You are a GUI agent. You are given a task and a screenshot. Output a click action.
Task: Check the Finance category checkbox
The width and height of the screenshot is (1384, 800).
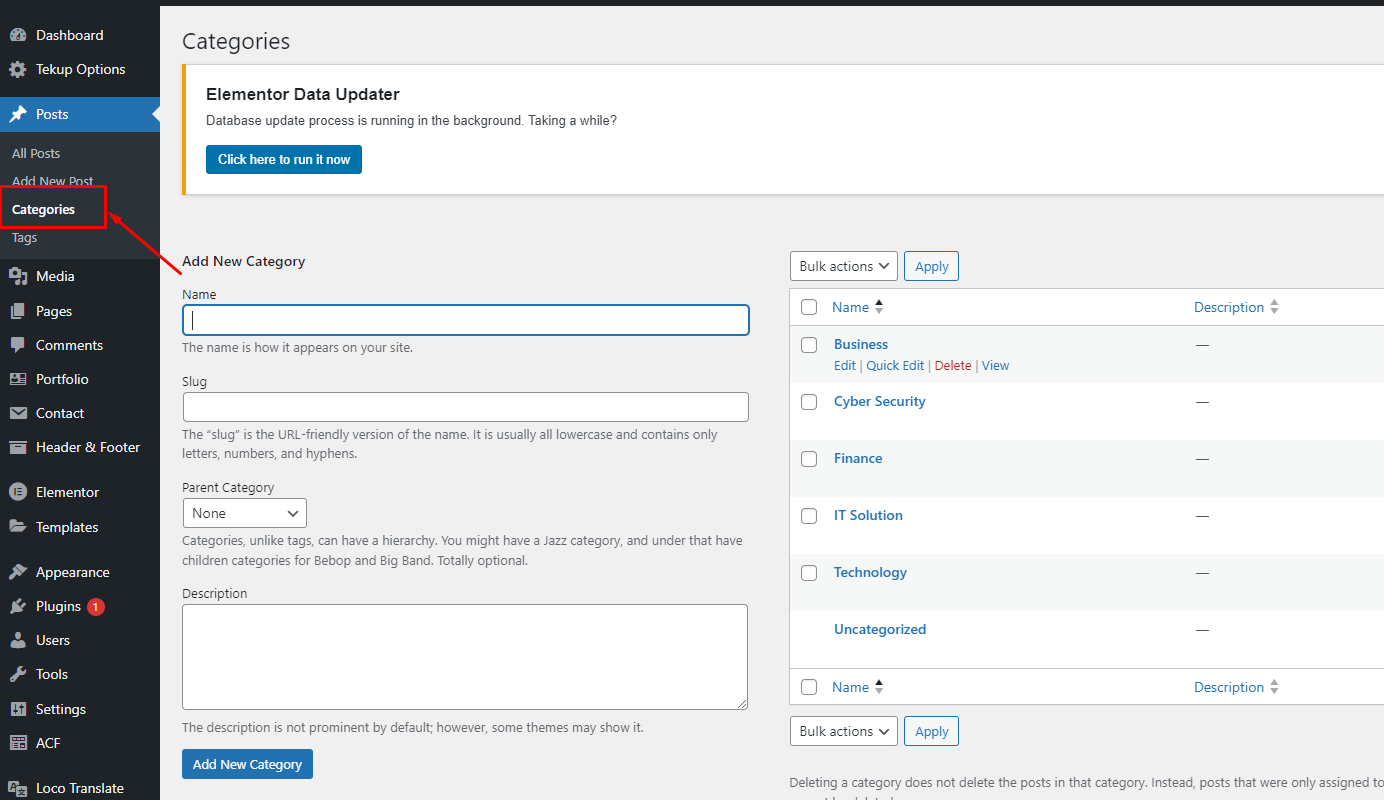810,459
